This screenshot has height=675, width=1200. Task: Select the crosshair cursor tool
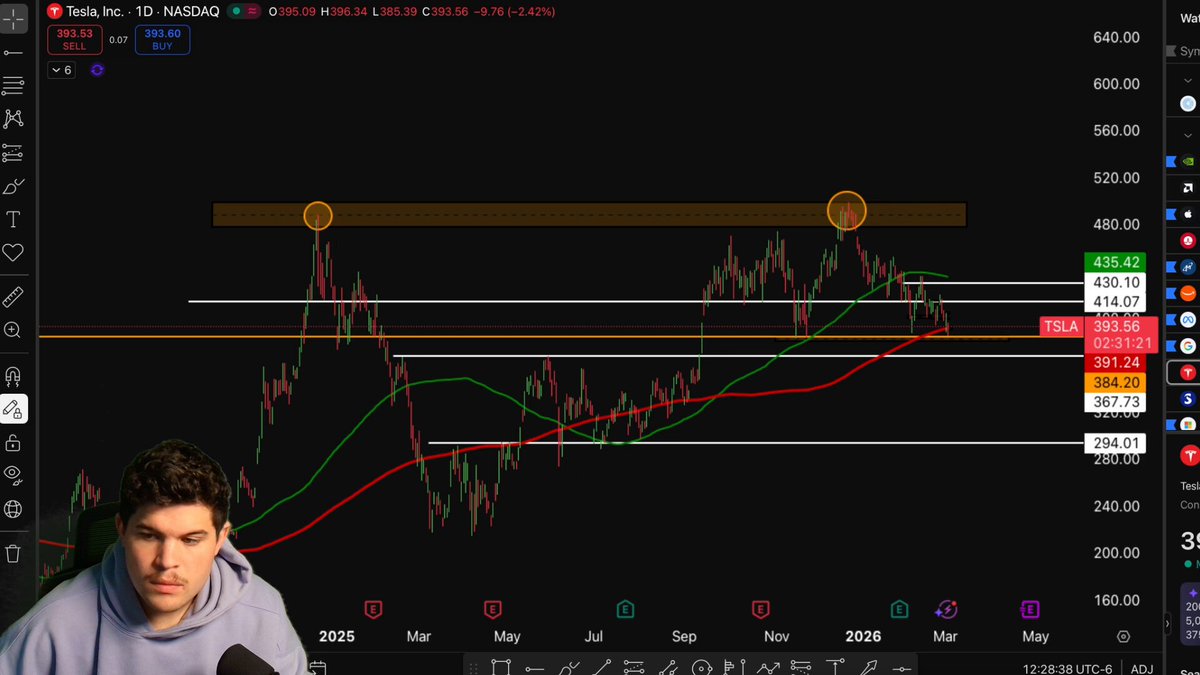coord(13,18)
